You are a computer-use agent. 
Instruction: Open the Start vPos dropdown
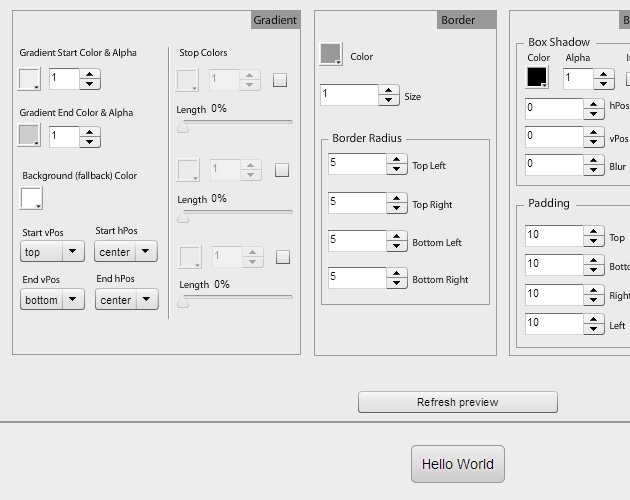pos(53,252)
